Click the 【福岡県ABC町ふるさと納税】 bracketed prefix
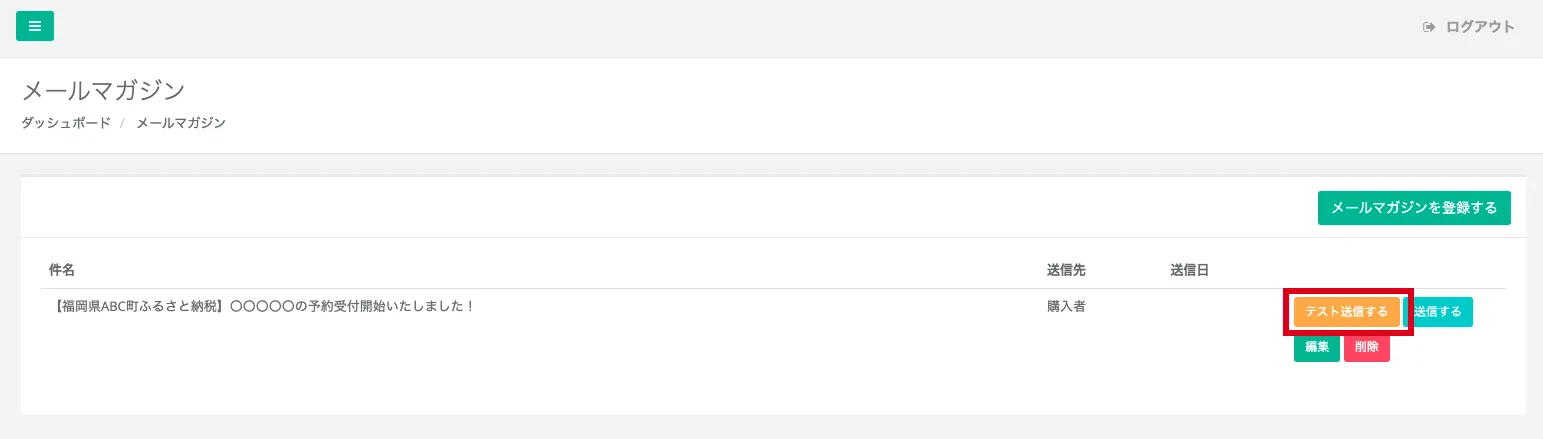Screen dimensions: 1543x439 (140, 306)
